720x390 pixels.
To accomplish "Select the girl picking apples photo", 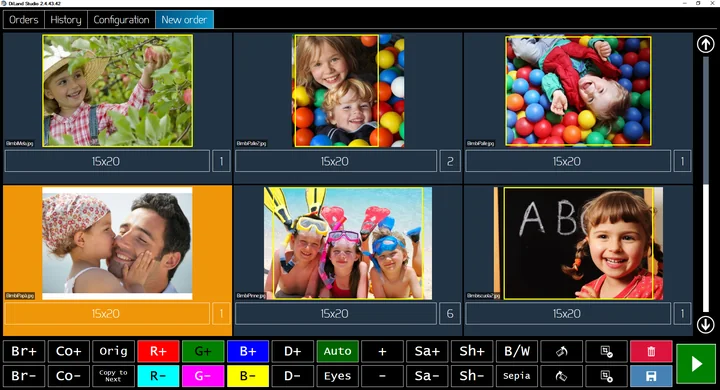I will [x=118, y=91].
